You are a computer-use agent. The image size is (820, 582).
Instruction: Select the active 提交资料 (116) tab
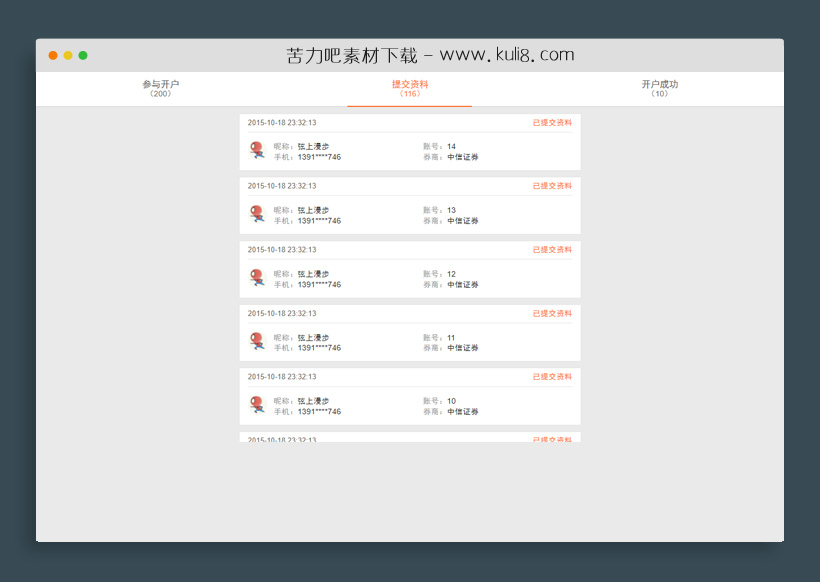pos(410,89)
